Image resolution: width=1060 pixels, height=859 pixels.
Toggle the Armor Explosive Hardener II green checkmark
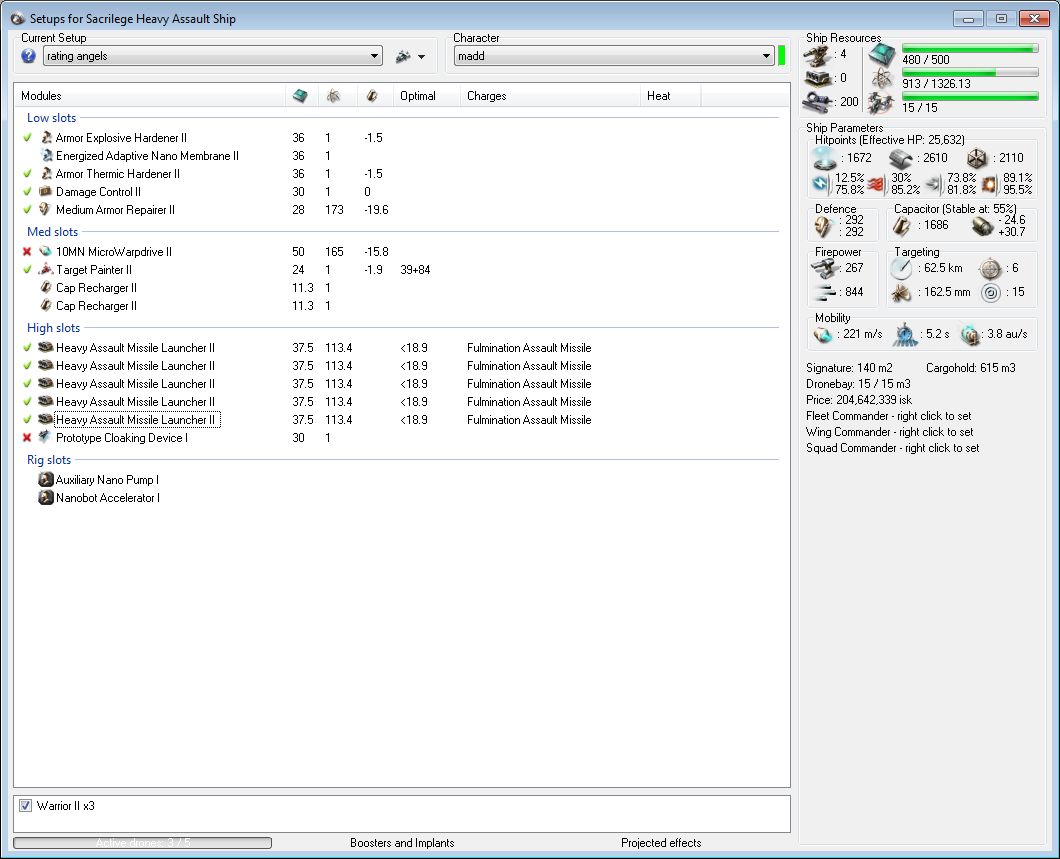27,138
